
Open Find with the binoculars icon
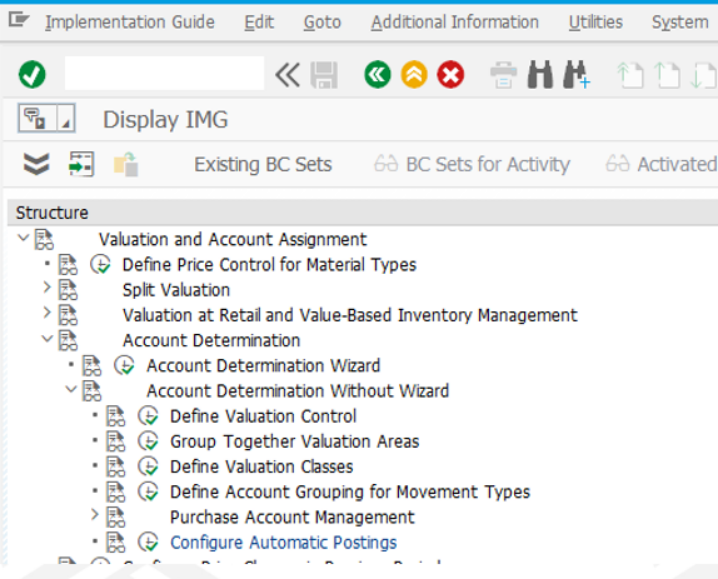(540, 74)
